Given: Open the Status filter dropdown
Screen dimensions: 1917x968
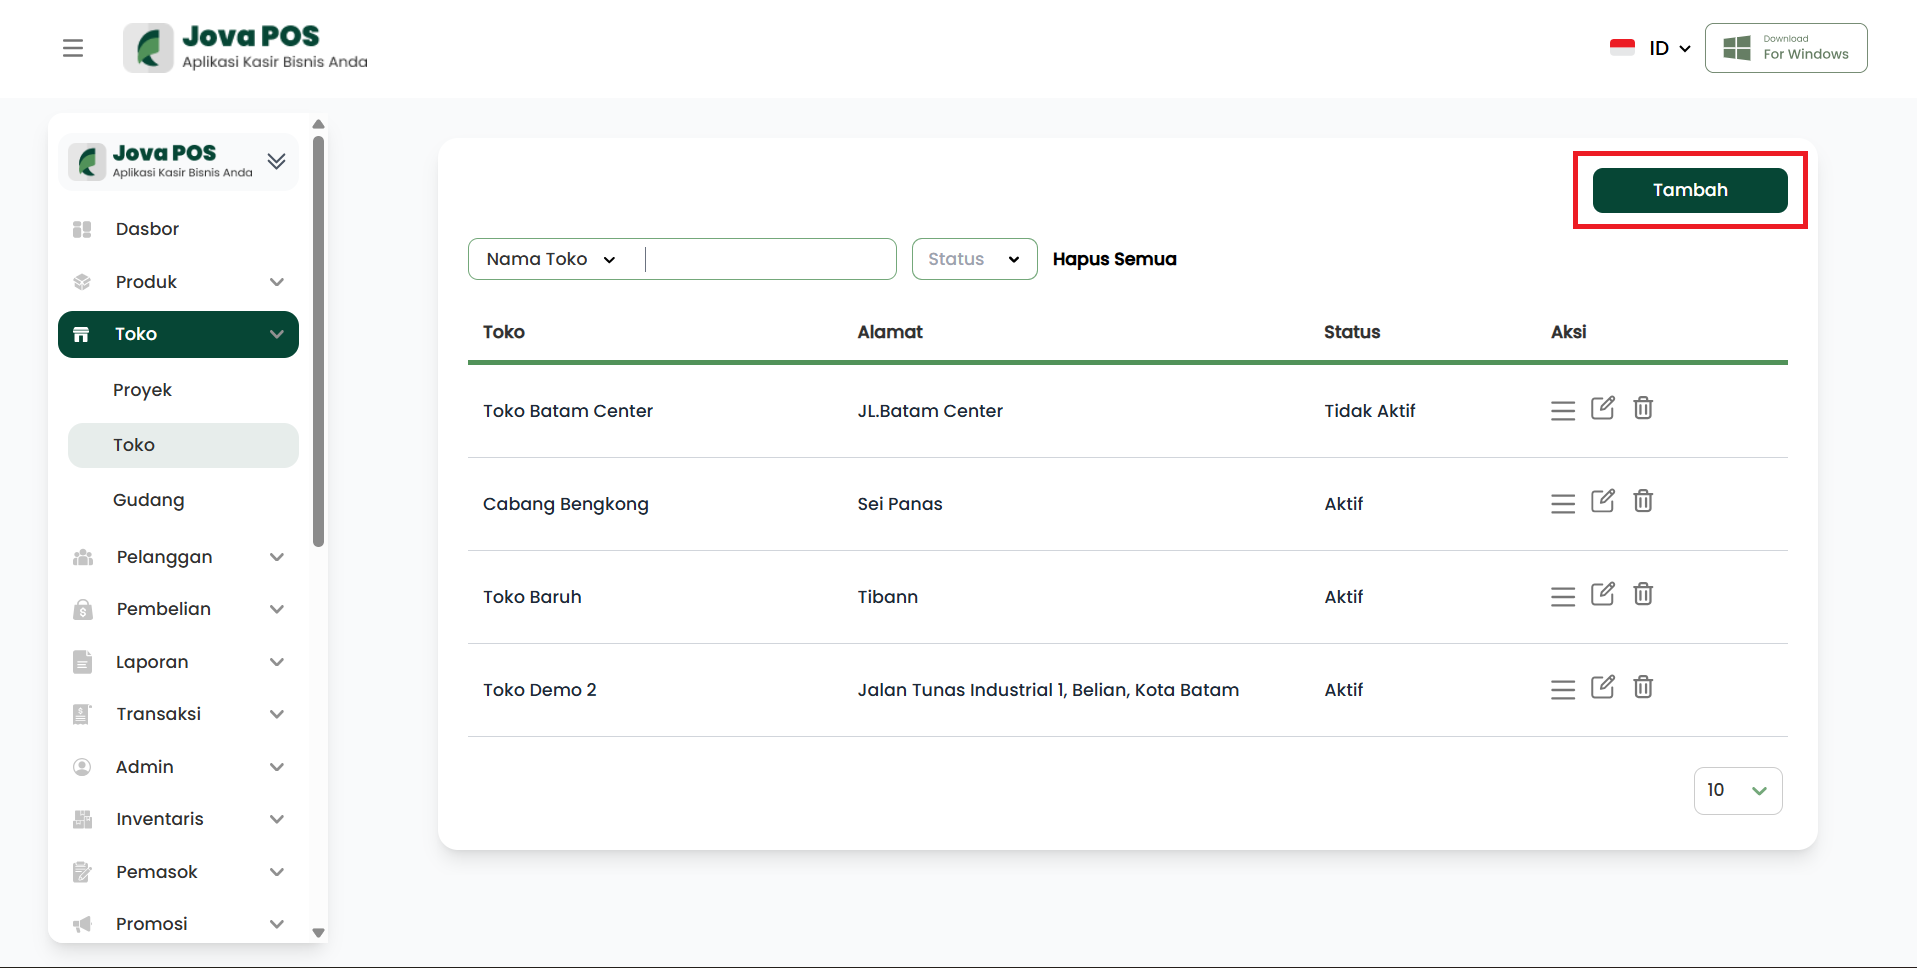Looking at the screenshot, I should coord(974,259).
